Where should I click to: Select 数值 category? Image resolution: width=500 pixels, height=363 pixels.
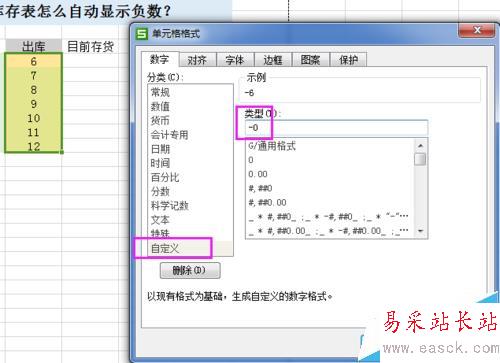point(190,107)
